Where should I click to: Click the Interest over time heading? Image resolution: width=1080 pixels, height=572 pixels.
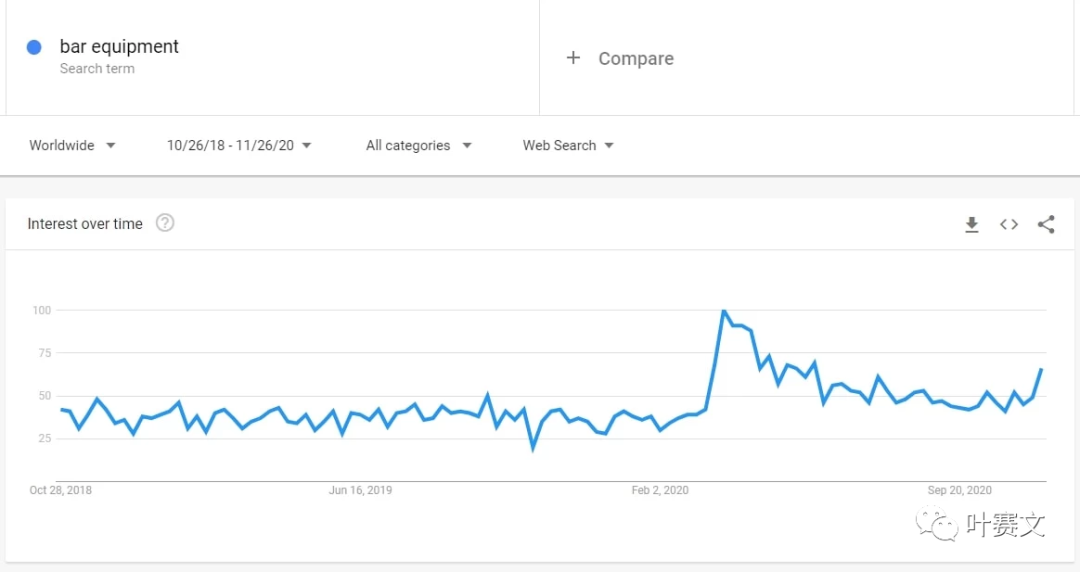pyautogui.click(x=85, y=224)
